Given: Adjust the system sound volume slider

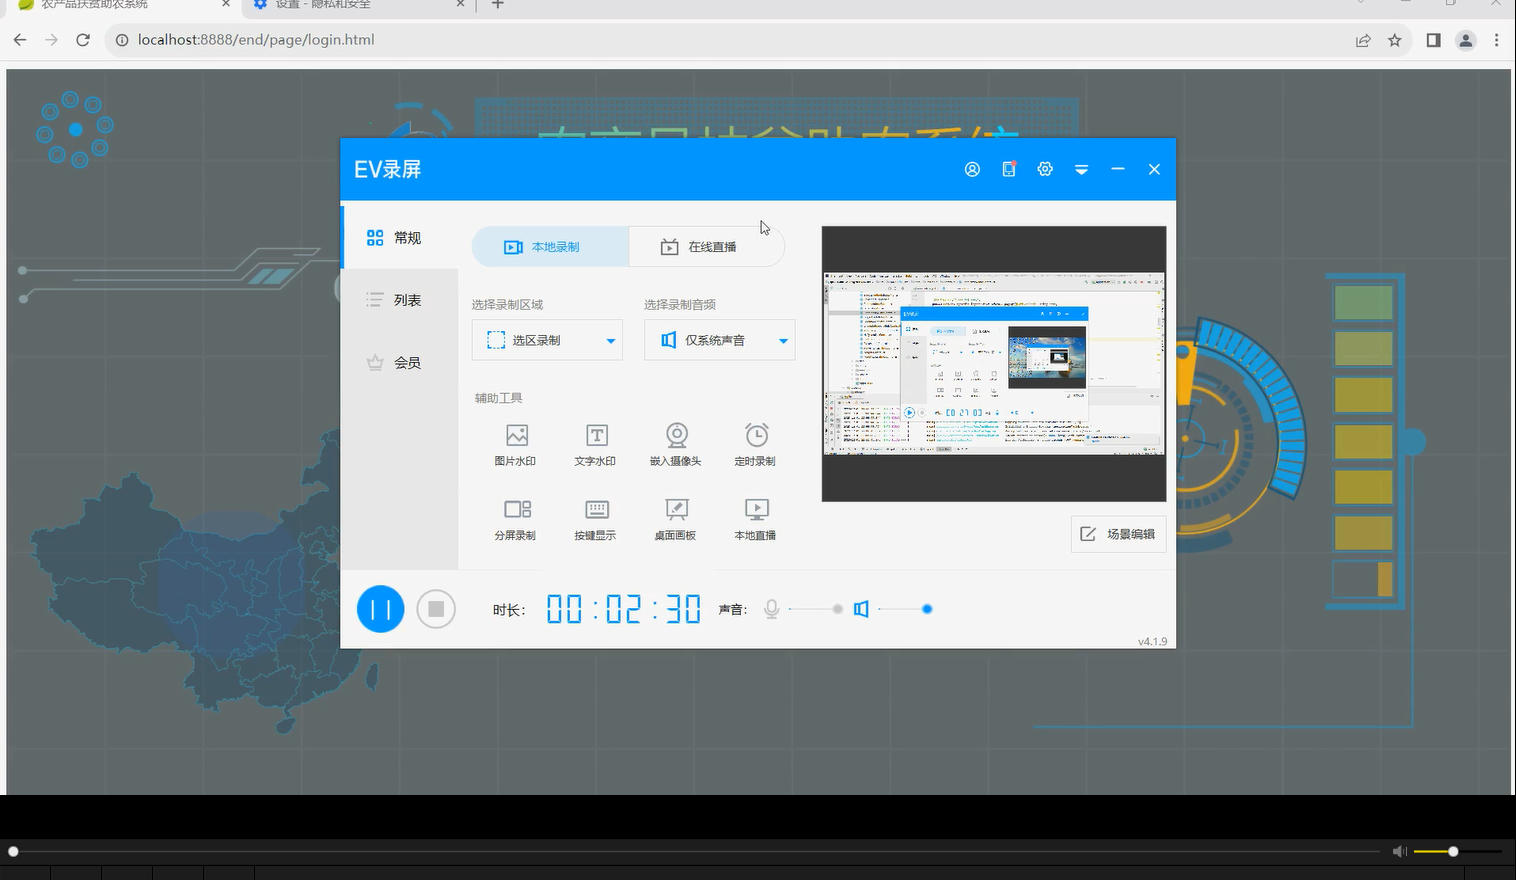Looking at the screenshot, I should pos(905,609).
